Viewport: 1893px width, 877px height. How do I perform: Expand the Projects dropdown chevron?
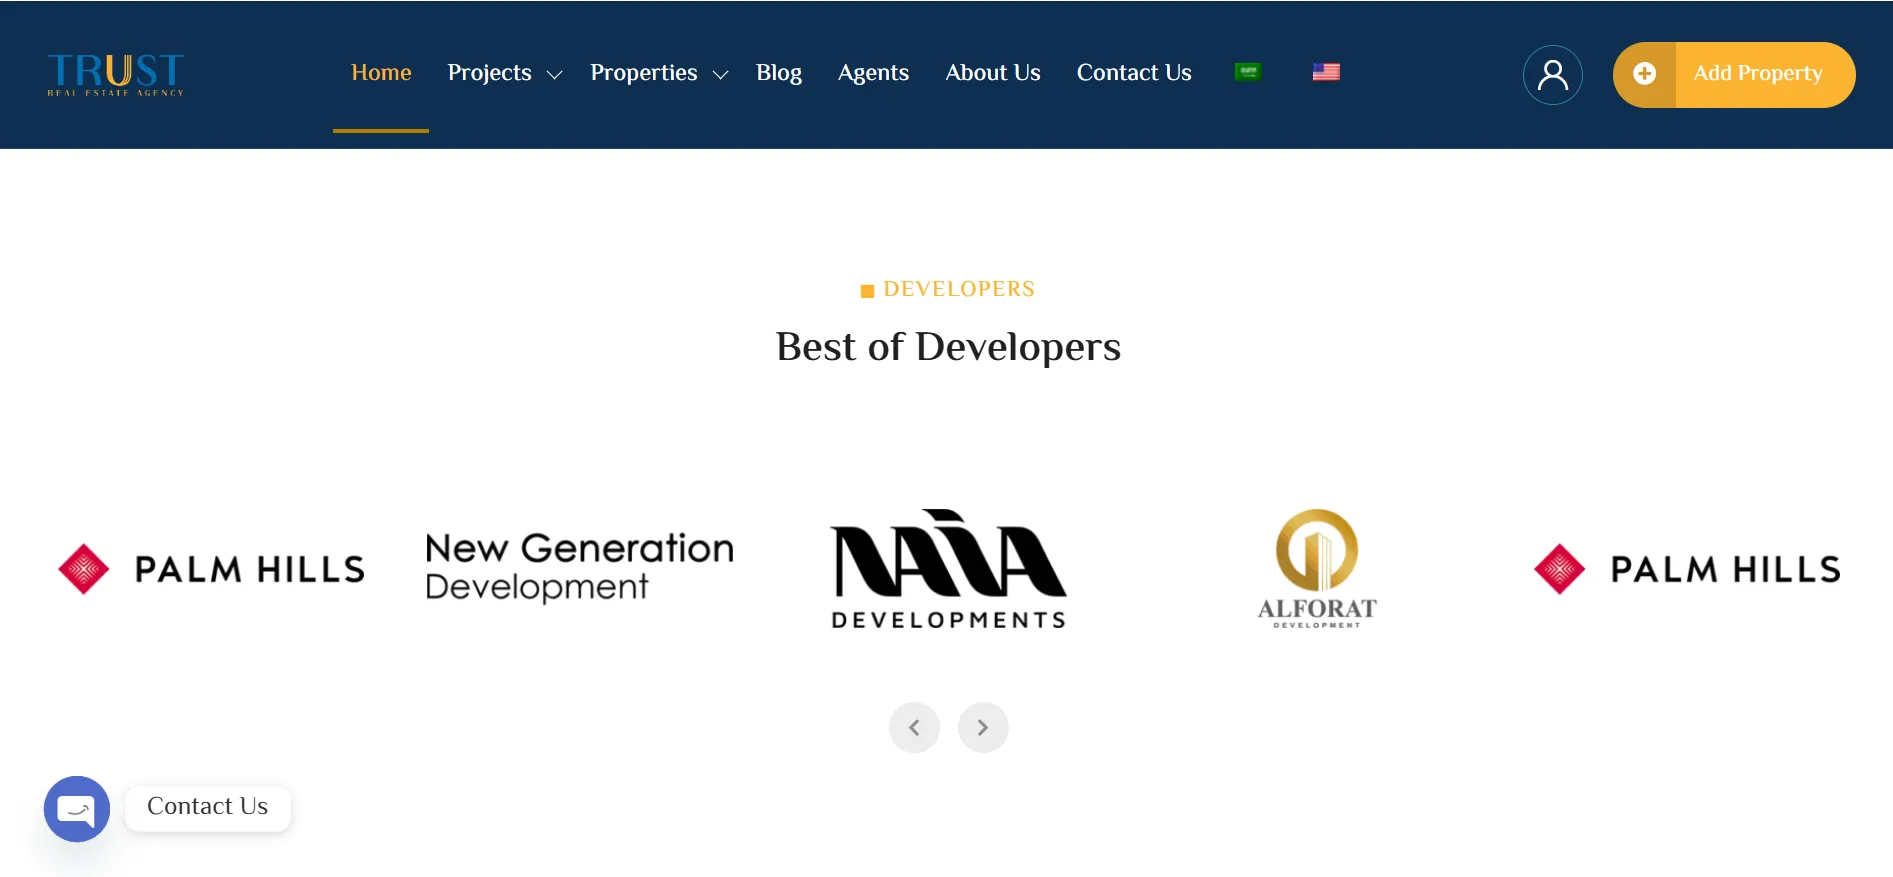point(554,75)
